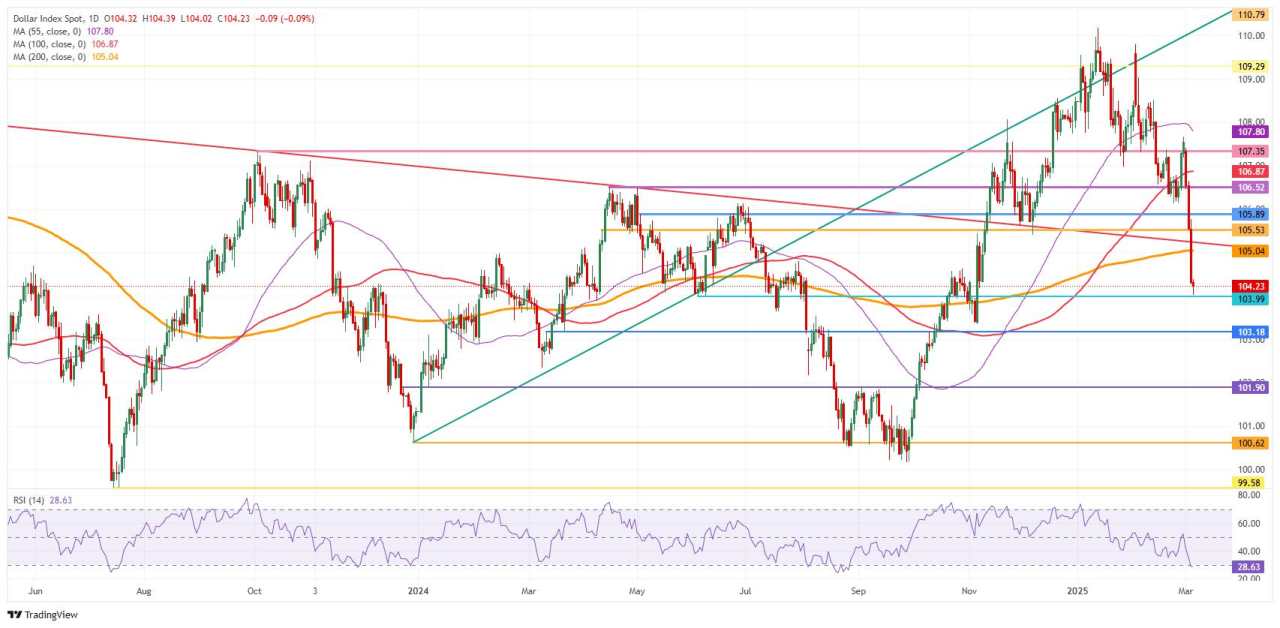Click the 110.00 price axis label
This screenshot has height=628, width=1280.
tap(1251, 36)
